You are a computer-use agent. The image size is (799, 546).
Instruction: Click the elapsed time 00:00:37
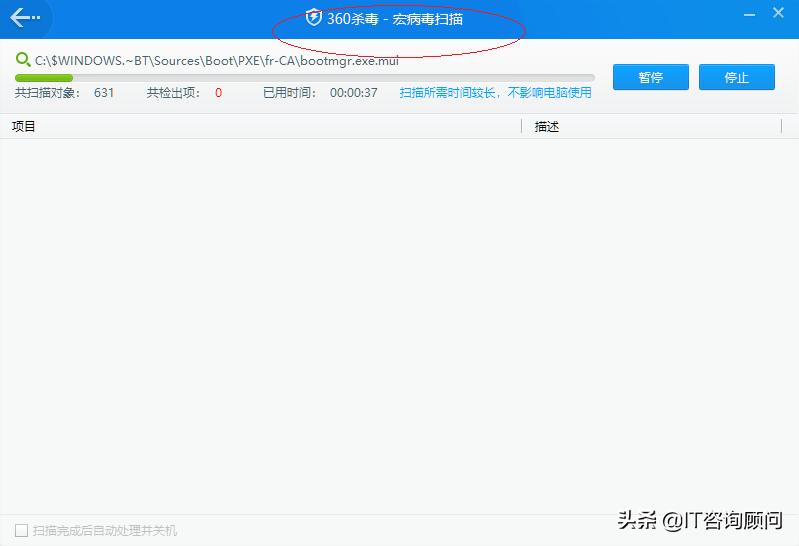(354, 93)
